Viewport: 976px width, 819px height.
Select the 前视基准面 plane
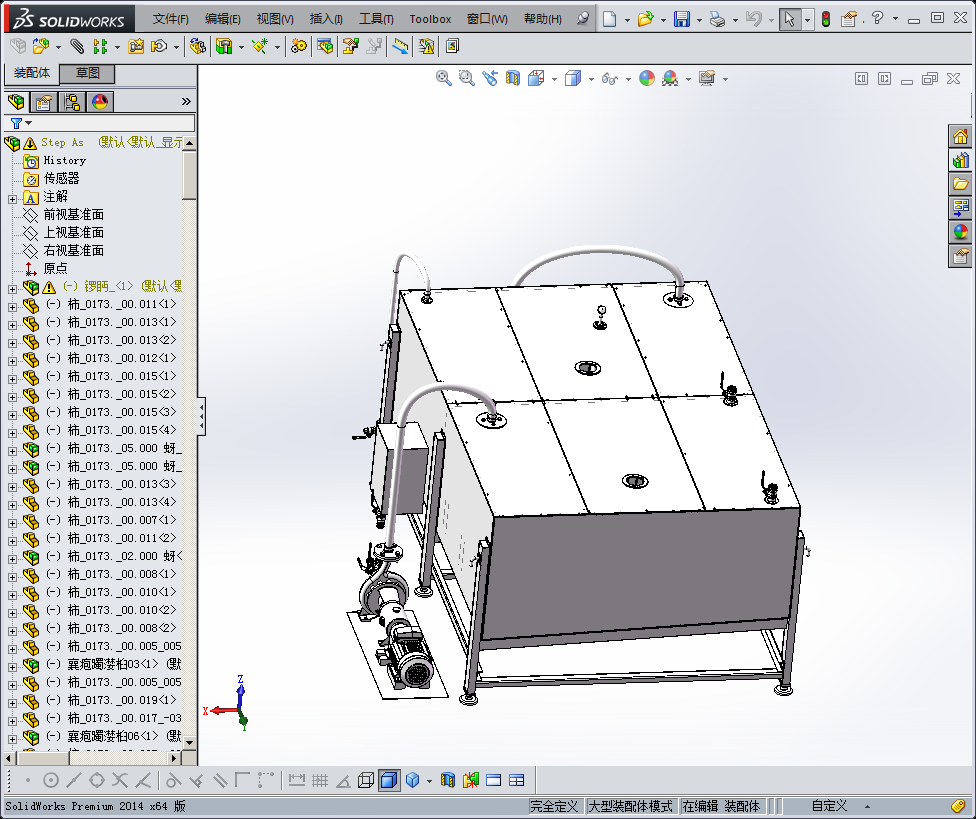coord(73,215)
